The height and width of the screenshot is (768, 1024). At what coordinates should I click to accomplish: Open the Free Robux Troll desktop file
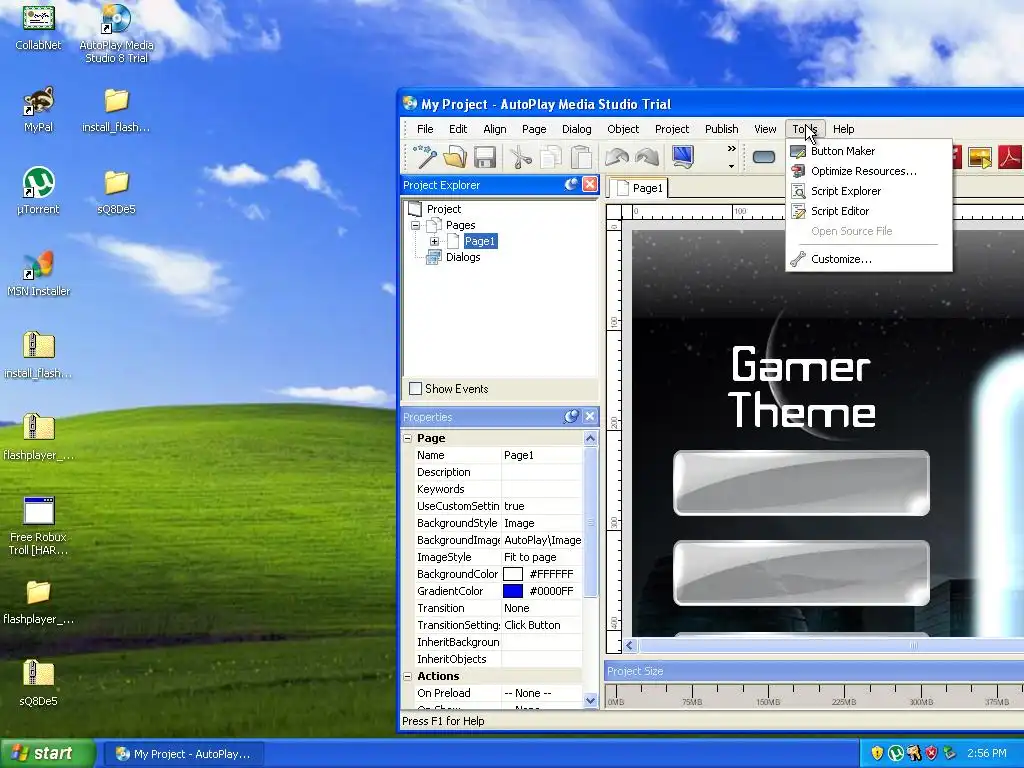[39, 526]
